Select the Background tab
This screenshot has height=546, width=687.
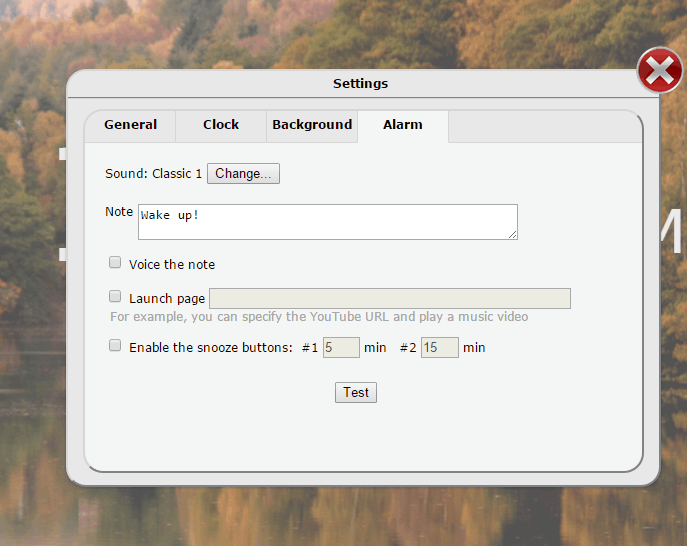pyautogui.click(x=312, y=125)
